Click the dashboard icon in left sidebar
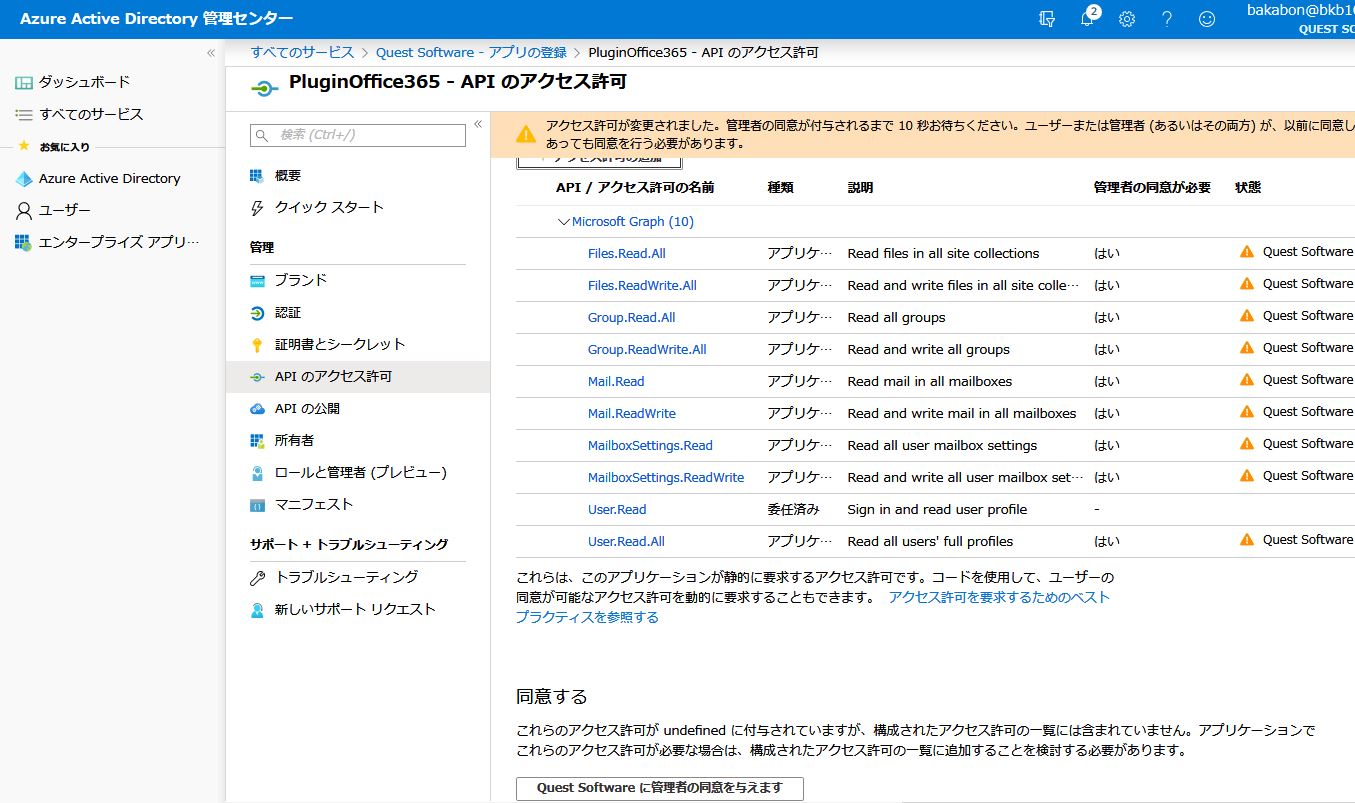The width and height of the screenshot is (1355, 803). point(24,82)
